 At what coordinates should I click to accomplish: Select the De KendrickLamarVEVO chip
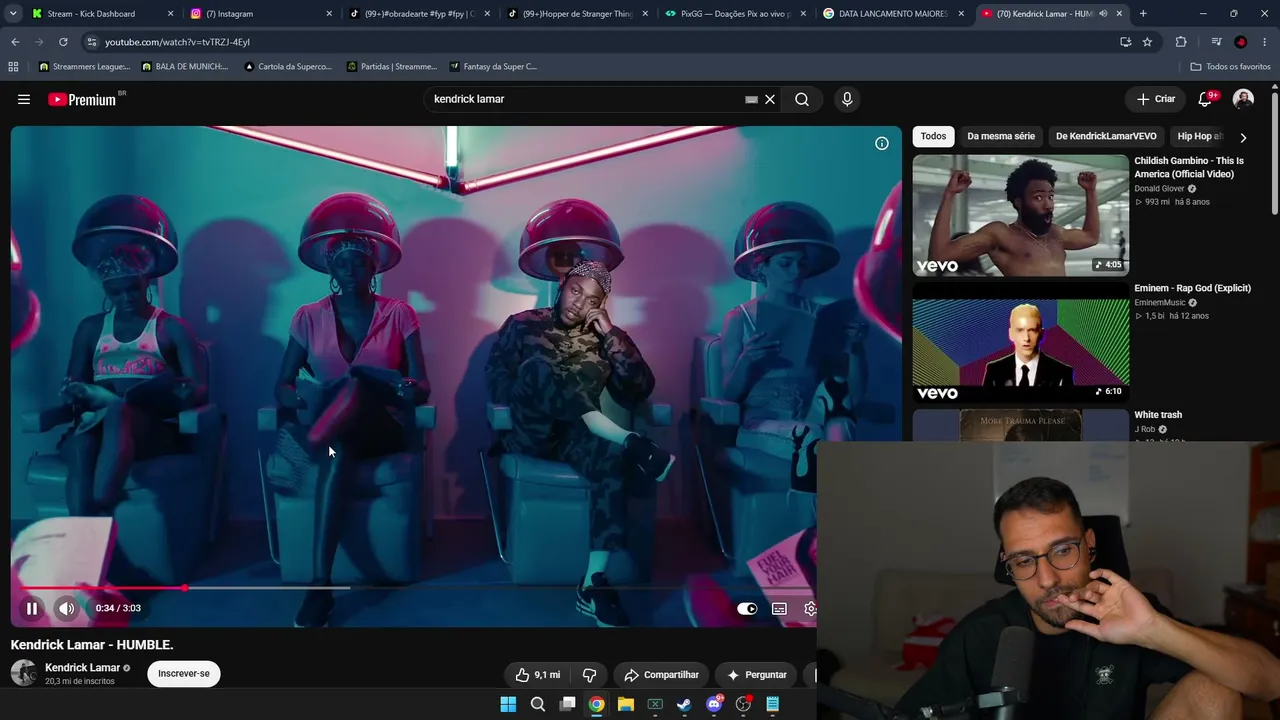pyautogui.click(x=1106, y=136)
